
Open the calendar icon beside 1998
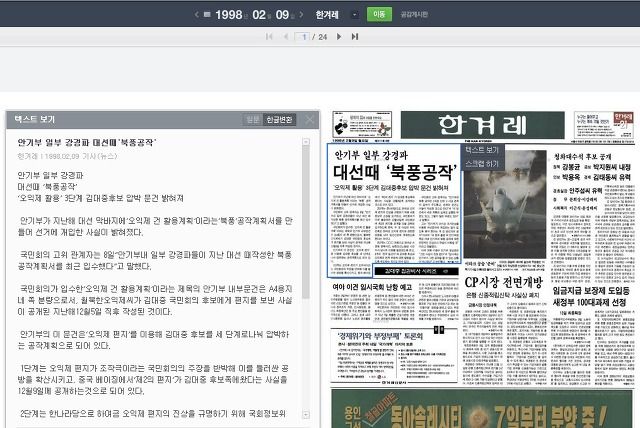click(x=207, y=15)
